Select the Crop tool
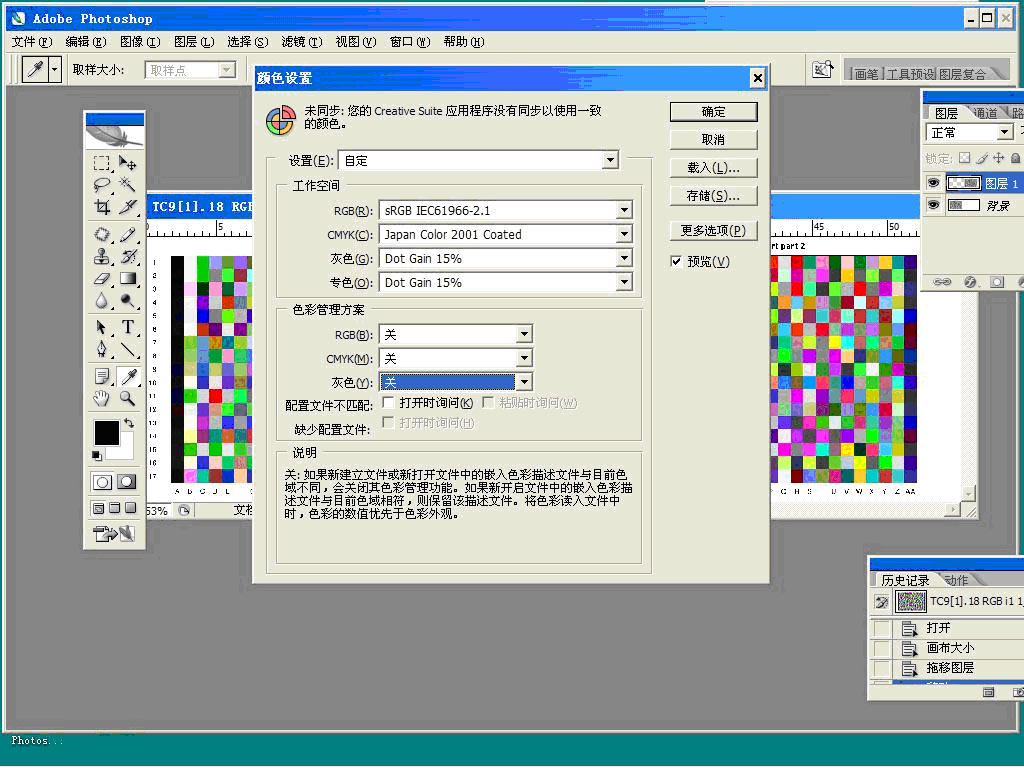This screenshot has height=768, width=1024. tap(101, 207)
